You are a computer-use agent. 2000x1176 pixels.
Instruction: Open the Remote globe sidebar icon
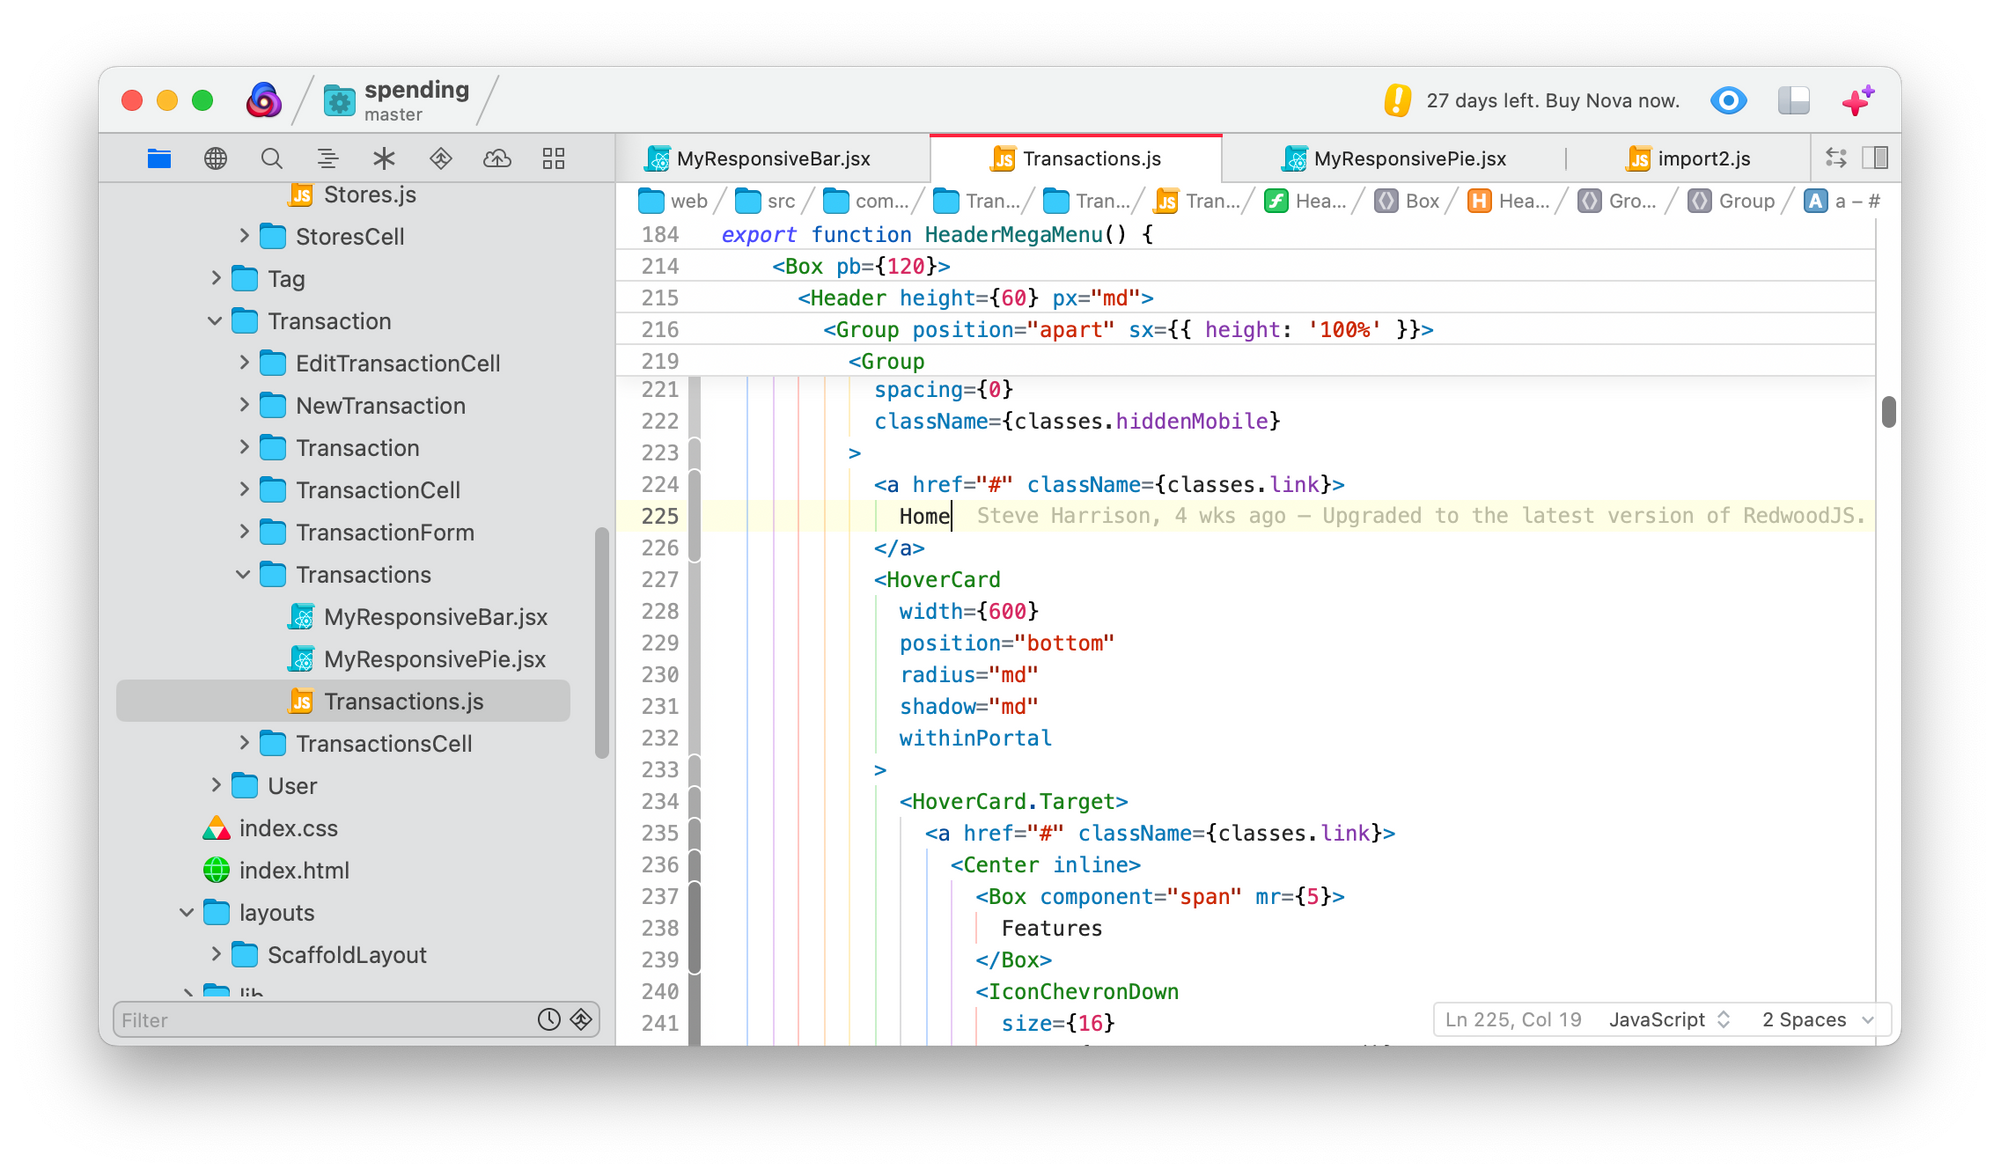click(215, 158)
